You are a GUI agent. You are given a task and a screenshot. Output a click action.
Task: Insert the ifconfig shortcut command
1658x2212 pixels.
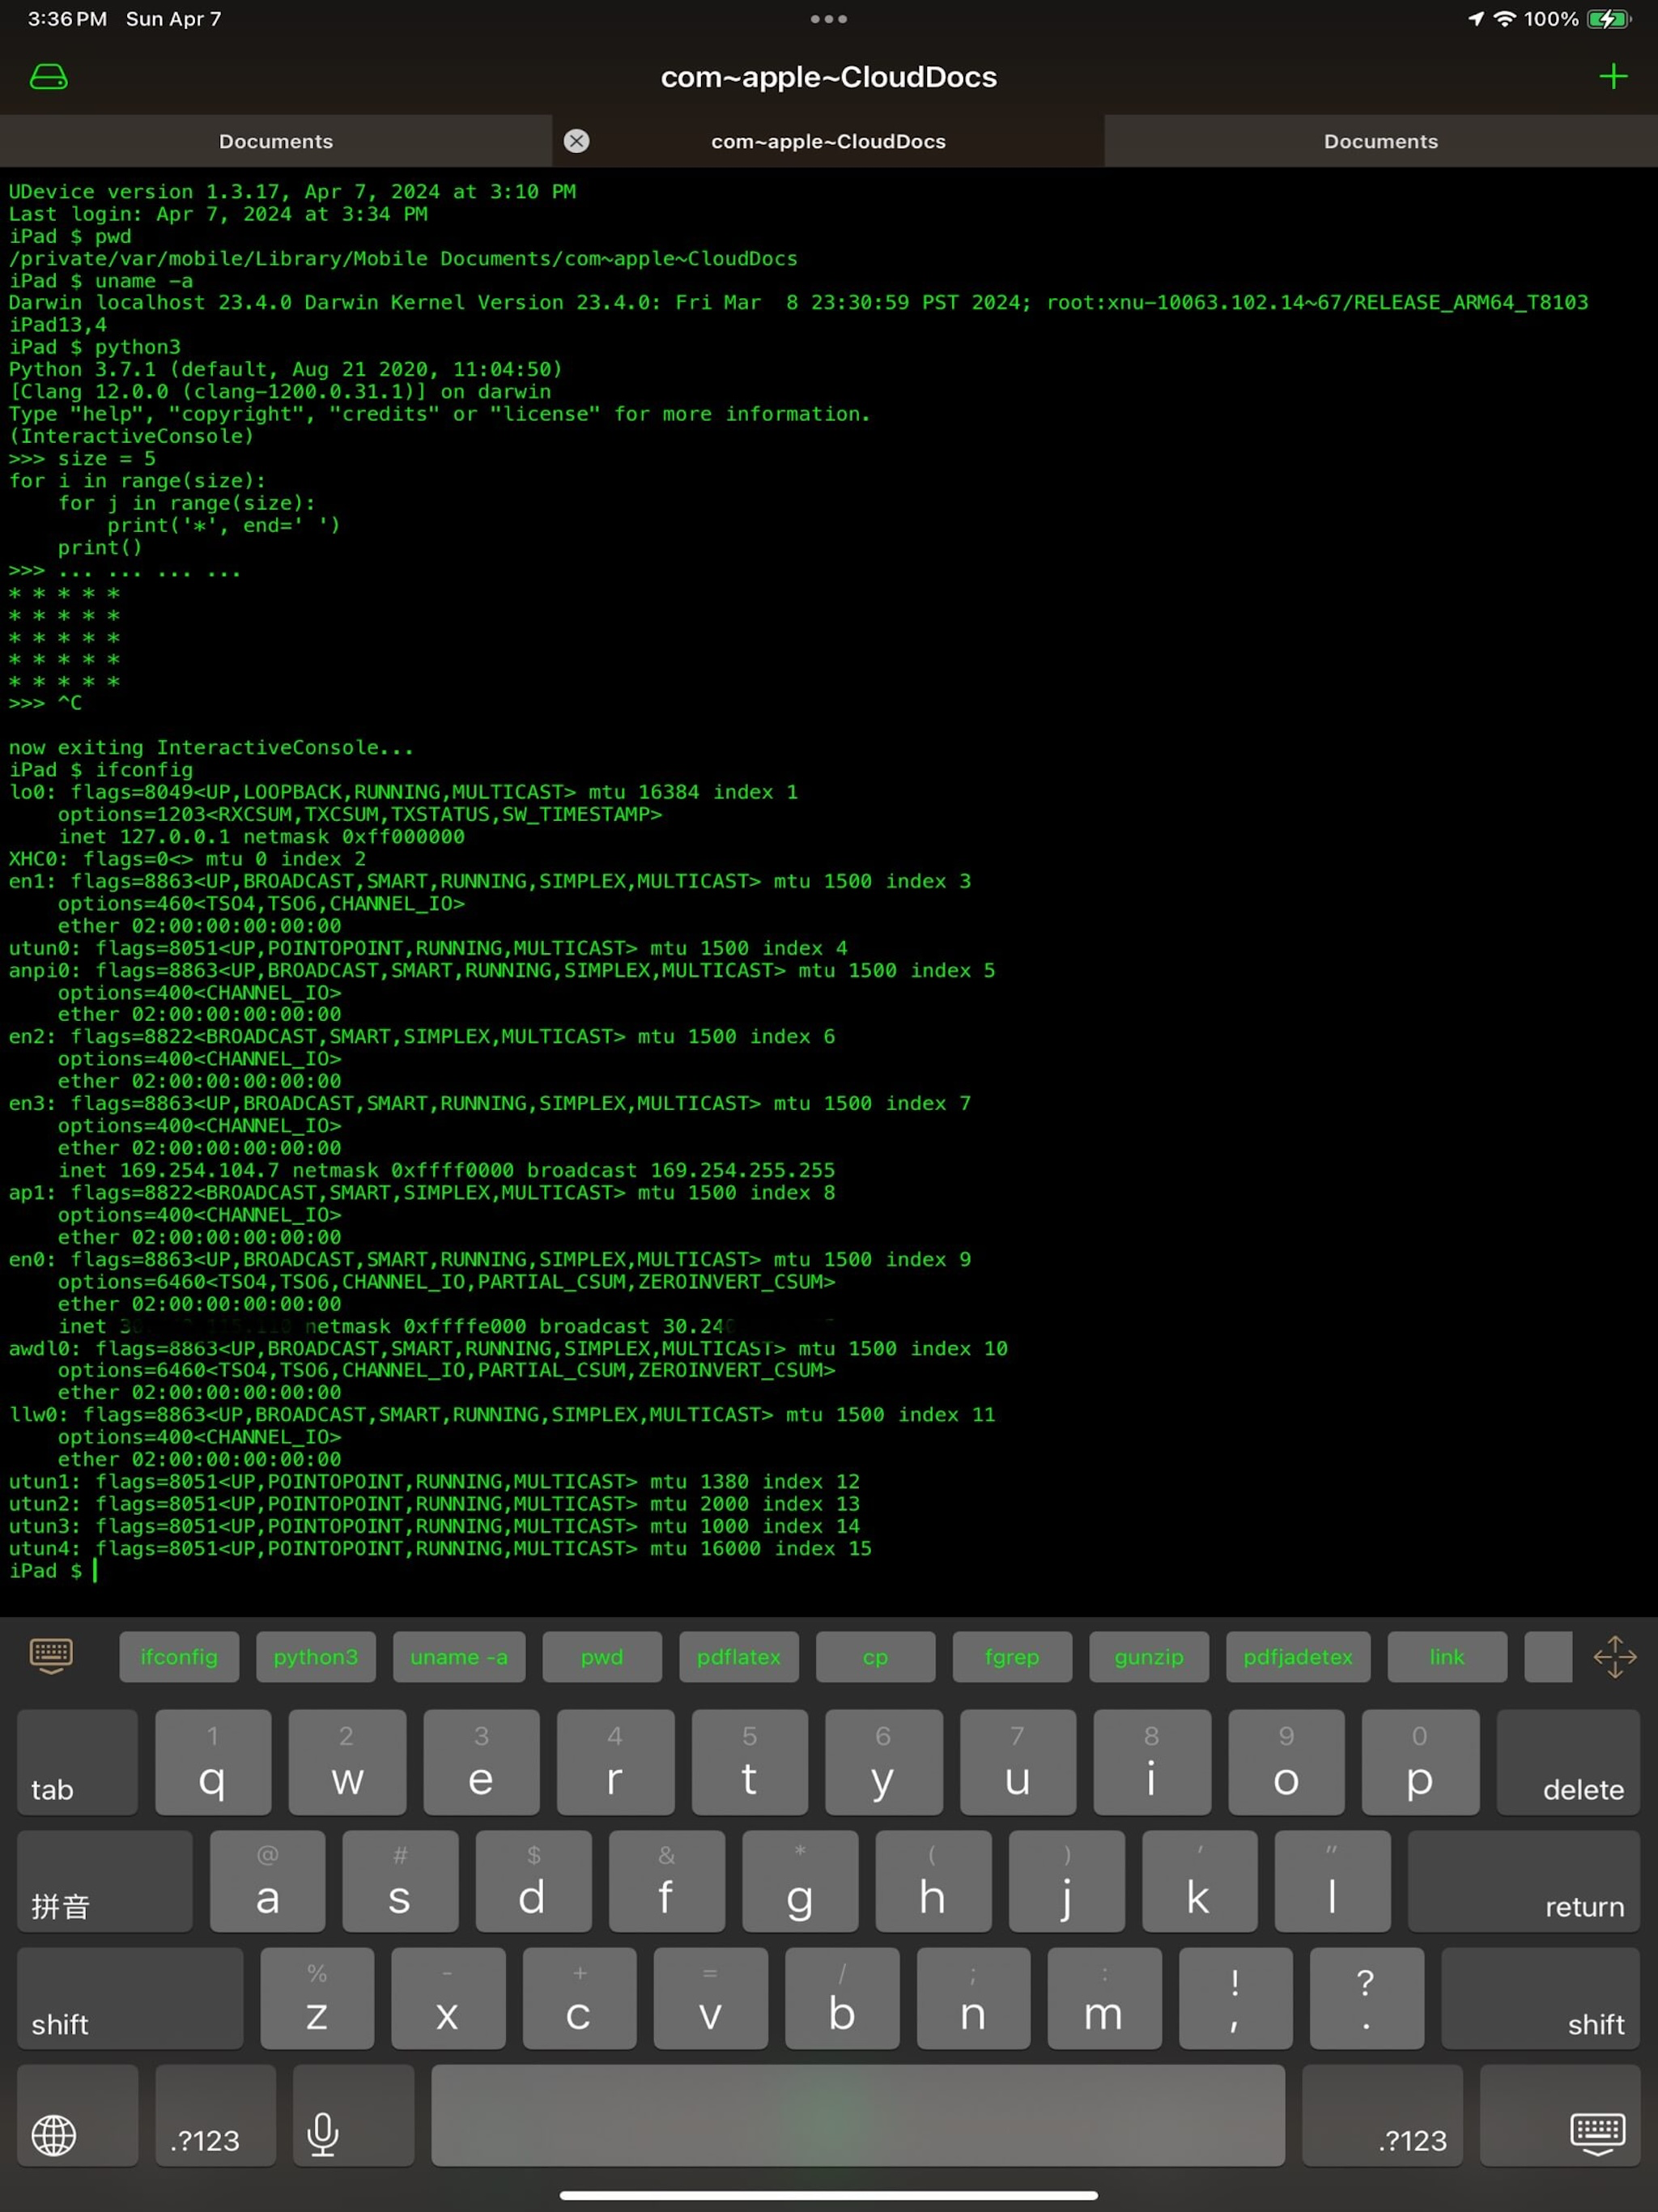(179, 1657)
